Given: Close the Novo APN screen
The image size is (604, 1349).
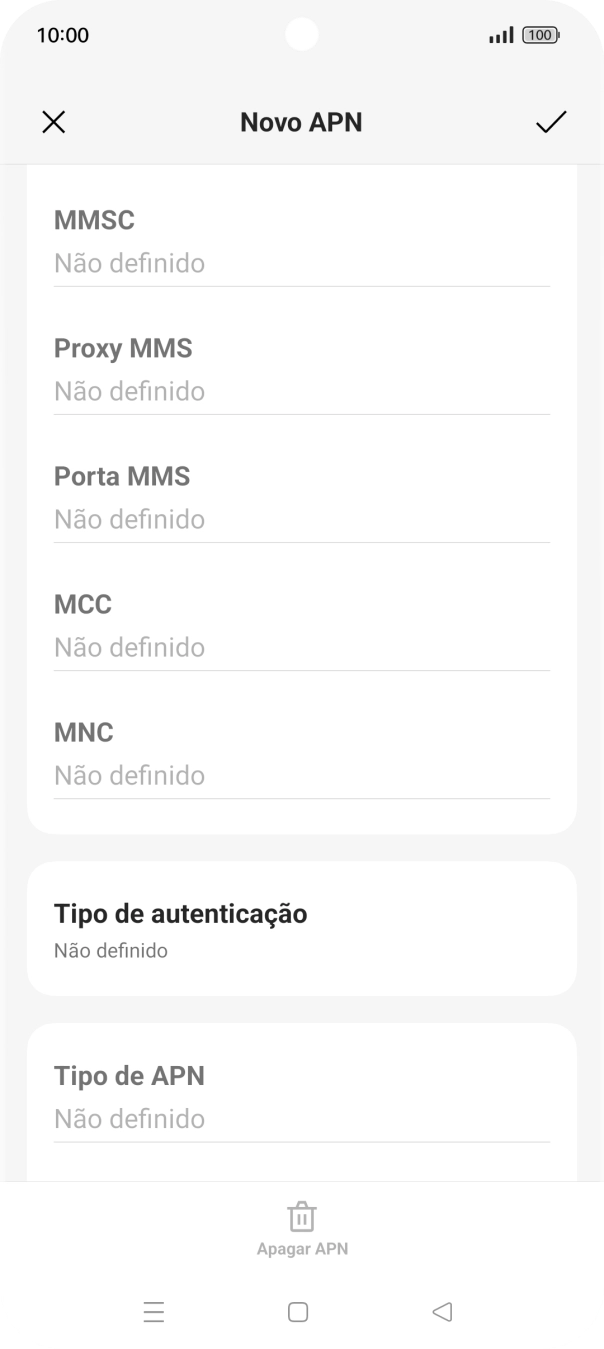Looking at the screenshot, I should 53,122.
